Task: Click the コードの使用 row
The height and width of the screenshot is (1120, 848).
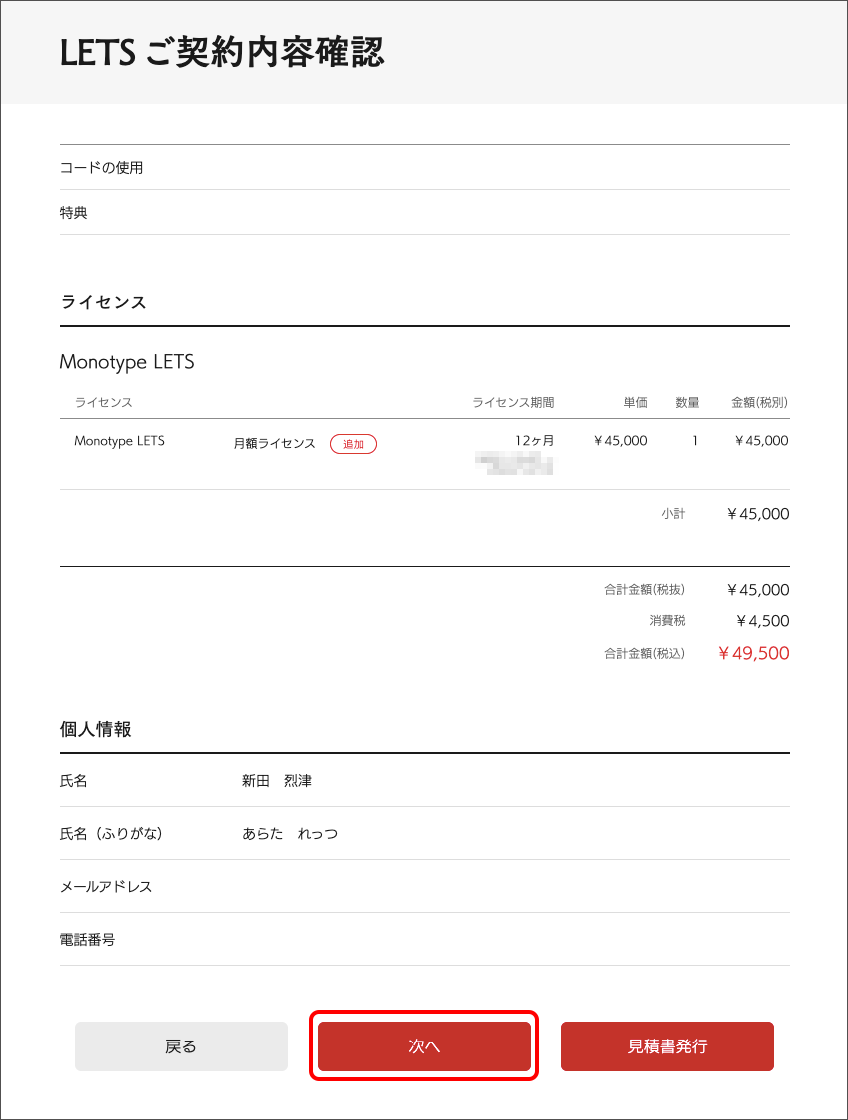Action: click(x=102, y=168)
